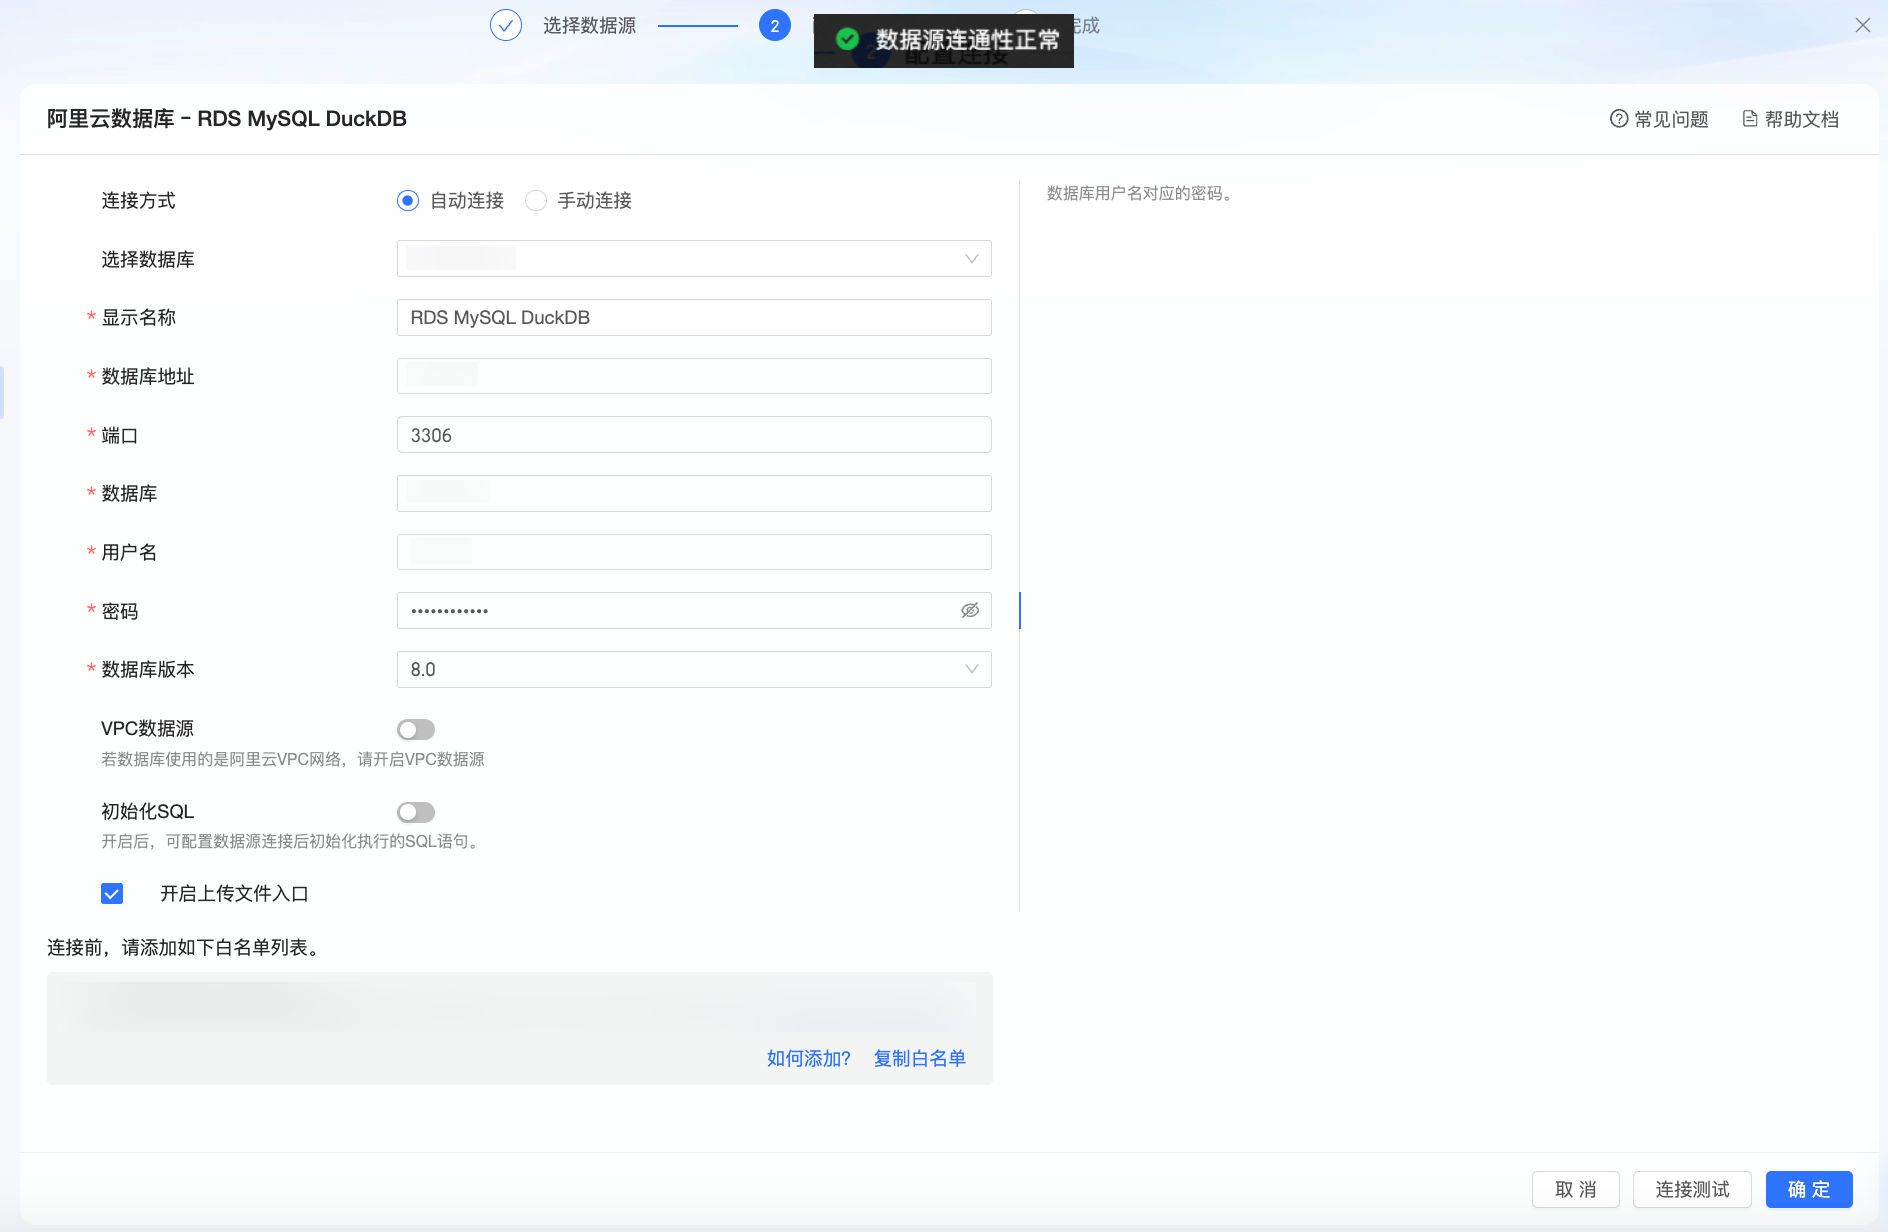Click the 常见问题 question mark icon
The image size is (1888, 1232).
(x=1619, y=119)
